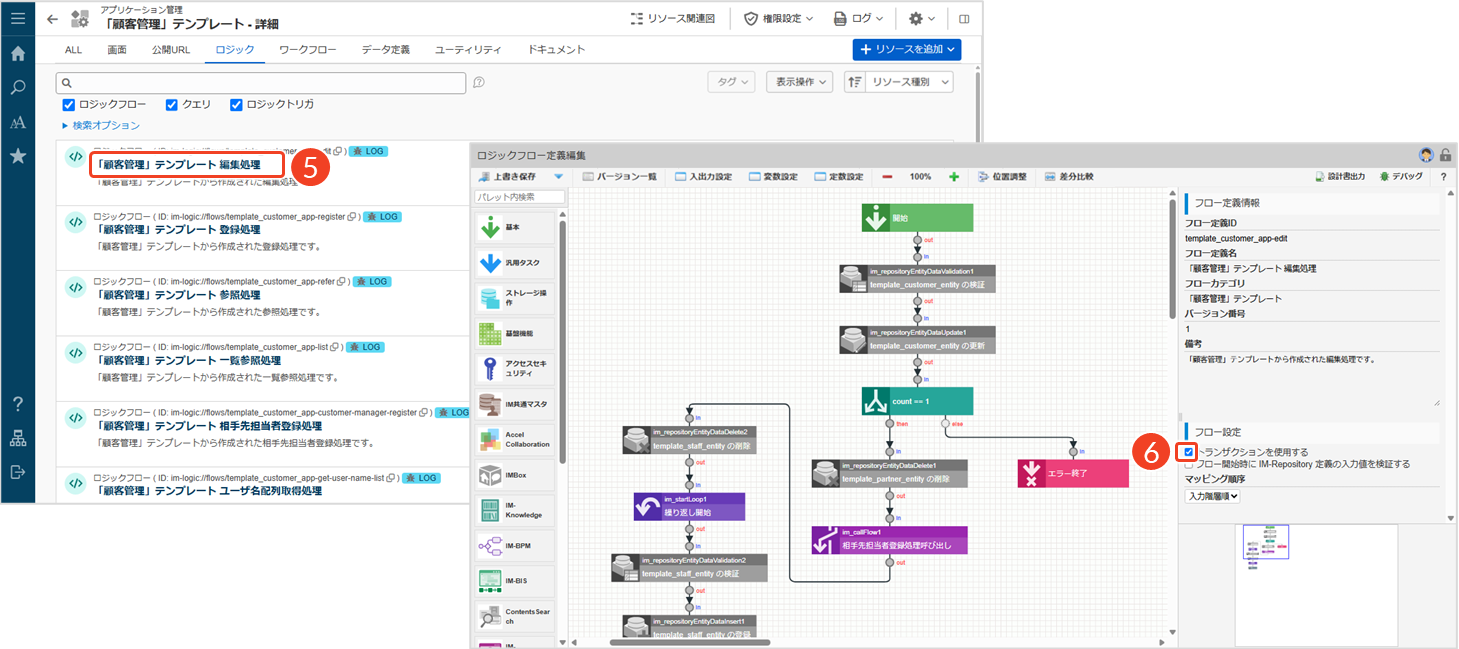Switch to the データ定義 tab

[x=385, y=49]
